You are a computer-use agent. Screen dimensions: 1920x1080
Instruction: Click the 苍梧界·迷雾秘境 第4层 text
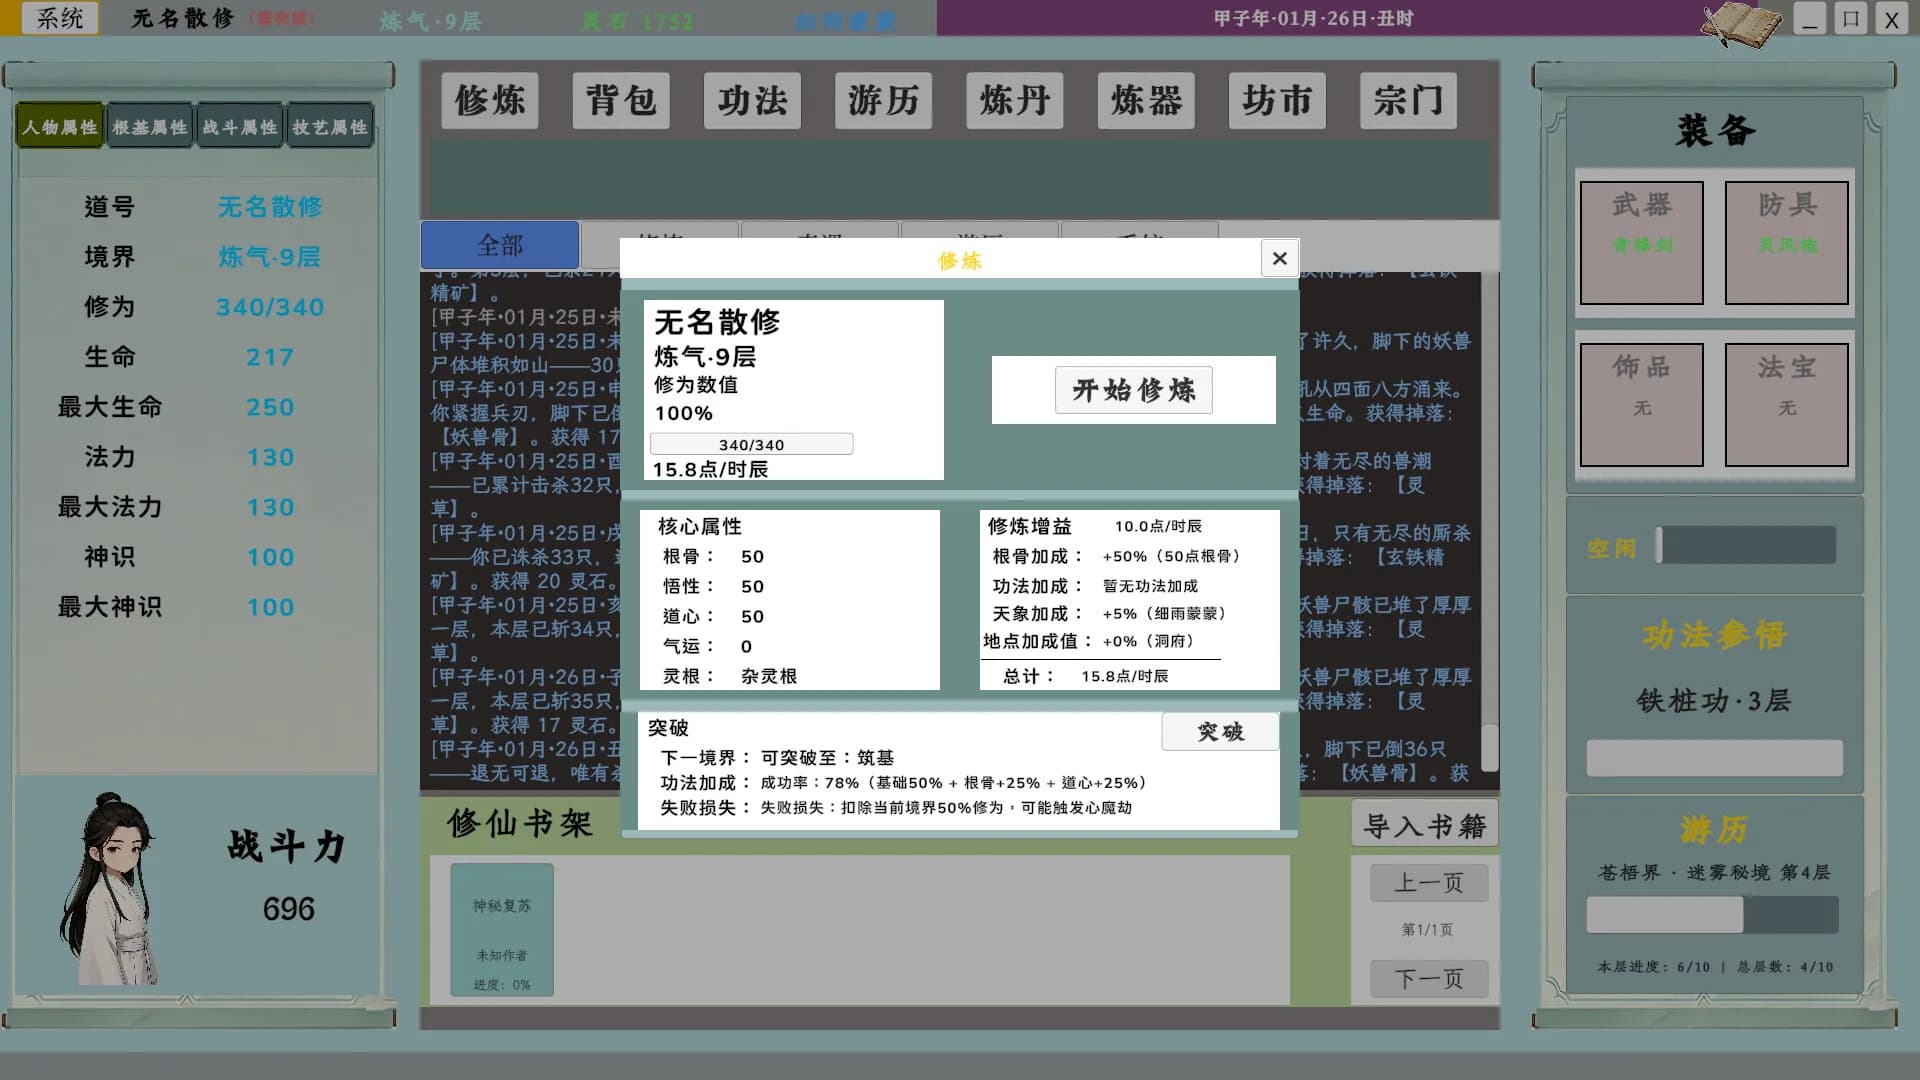pyautogui.click(x=1714, y=872)
